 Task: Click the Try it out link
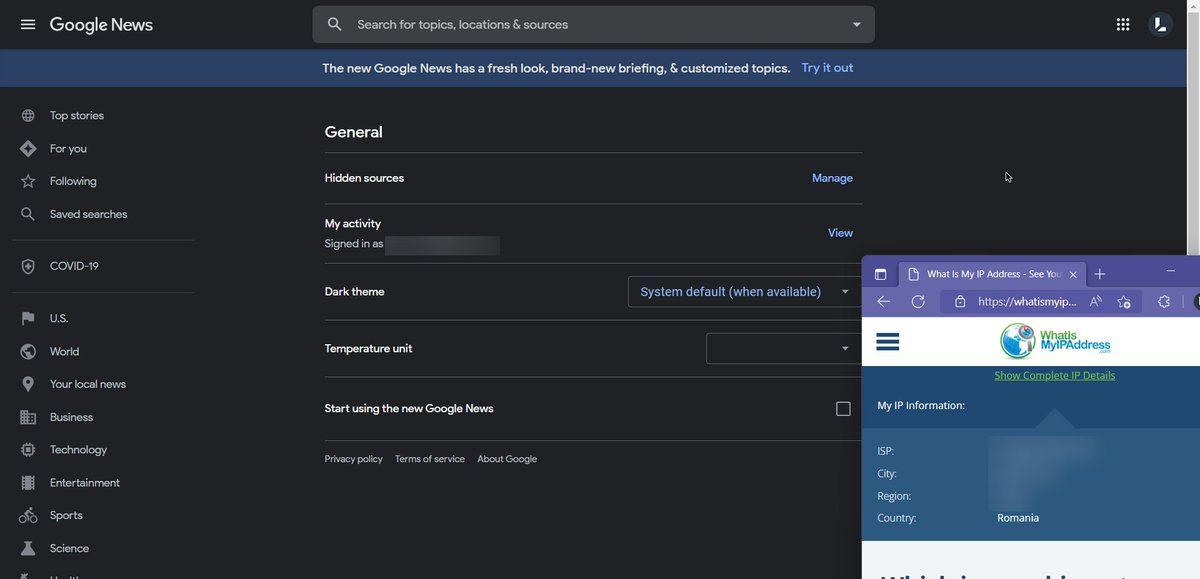click(827, 68)
